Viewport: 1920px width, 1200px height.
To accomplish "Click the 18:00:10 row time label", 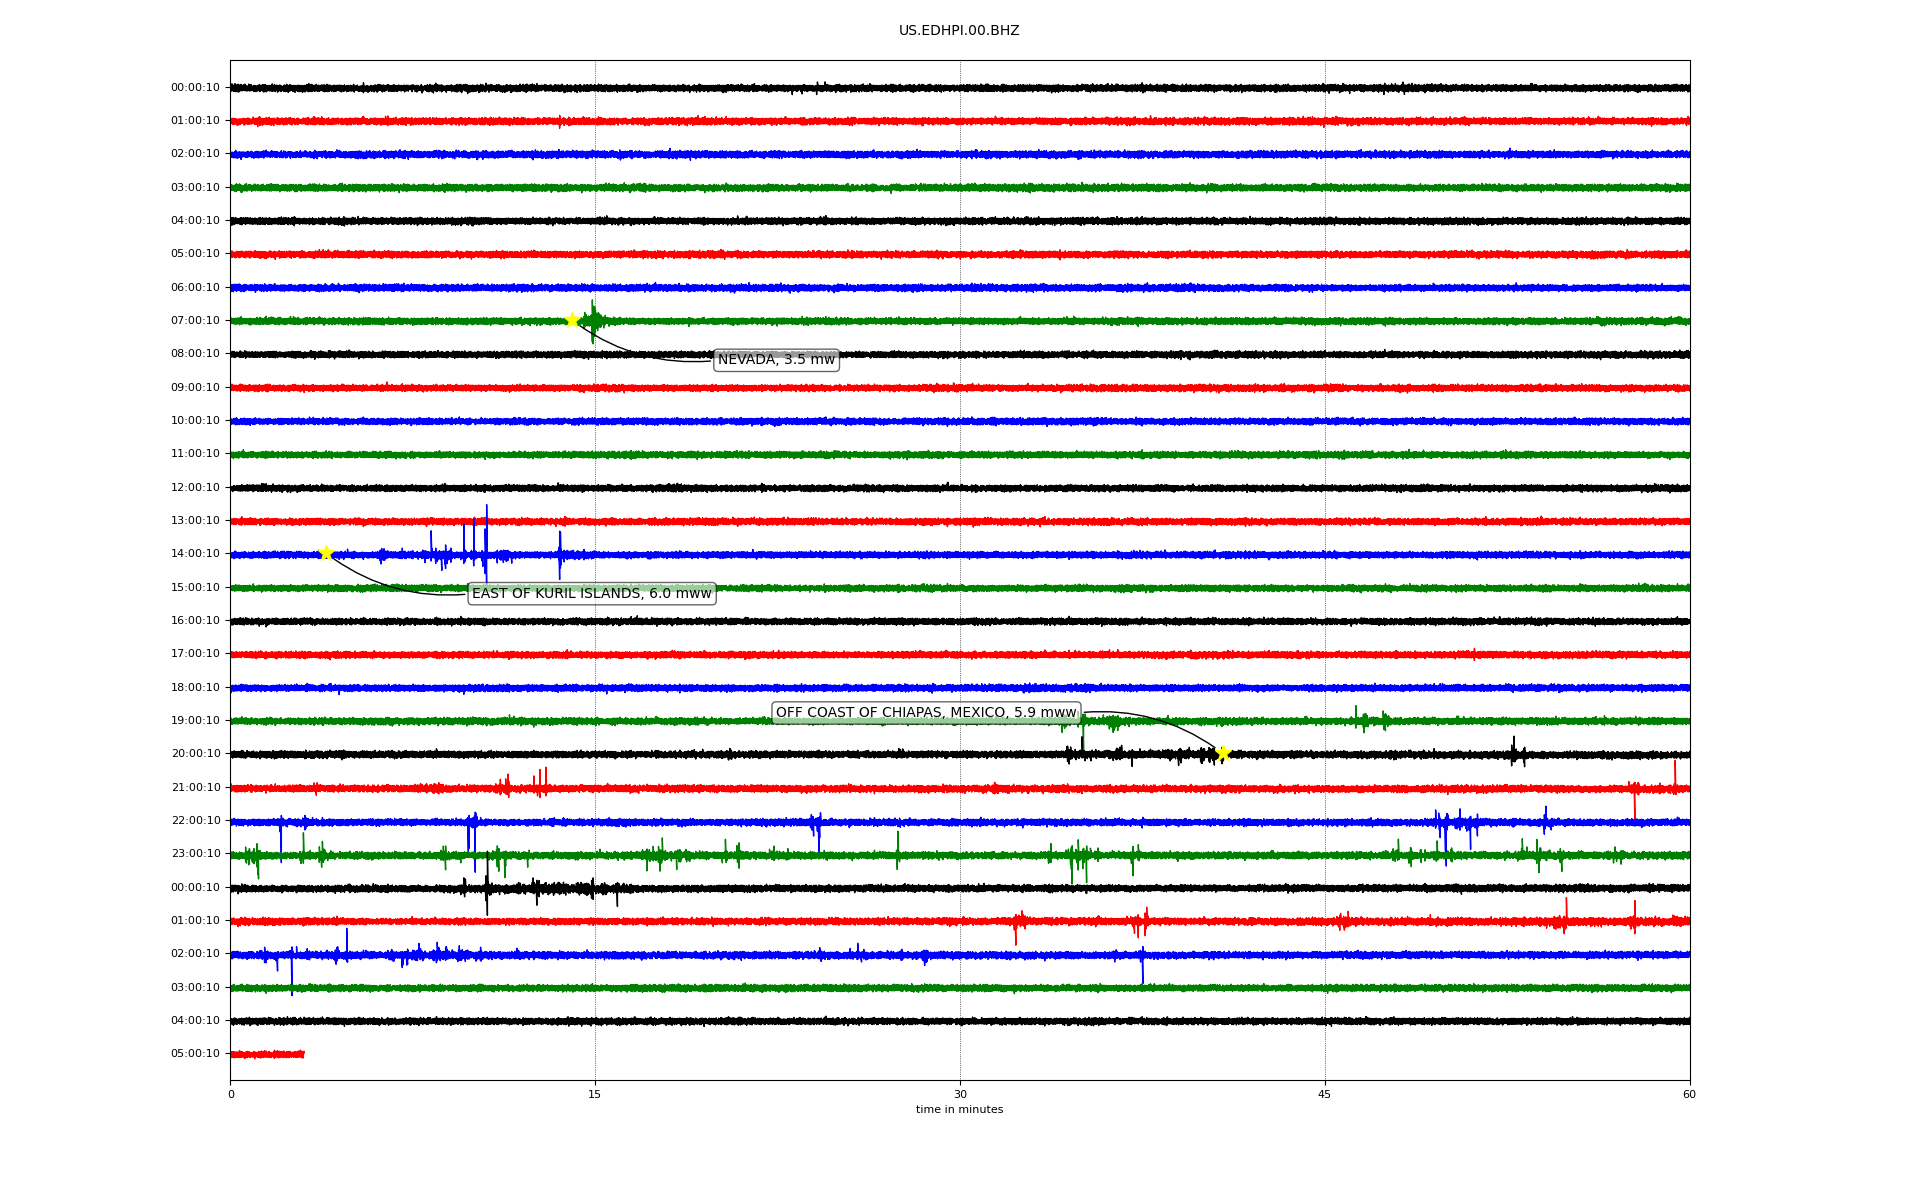I will (x=195, y=688).
